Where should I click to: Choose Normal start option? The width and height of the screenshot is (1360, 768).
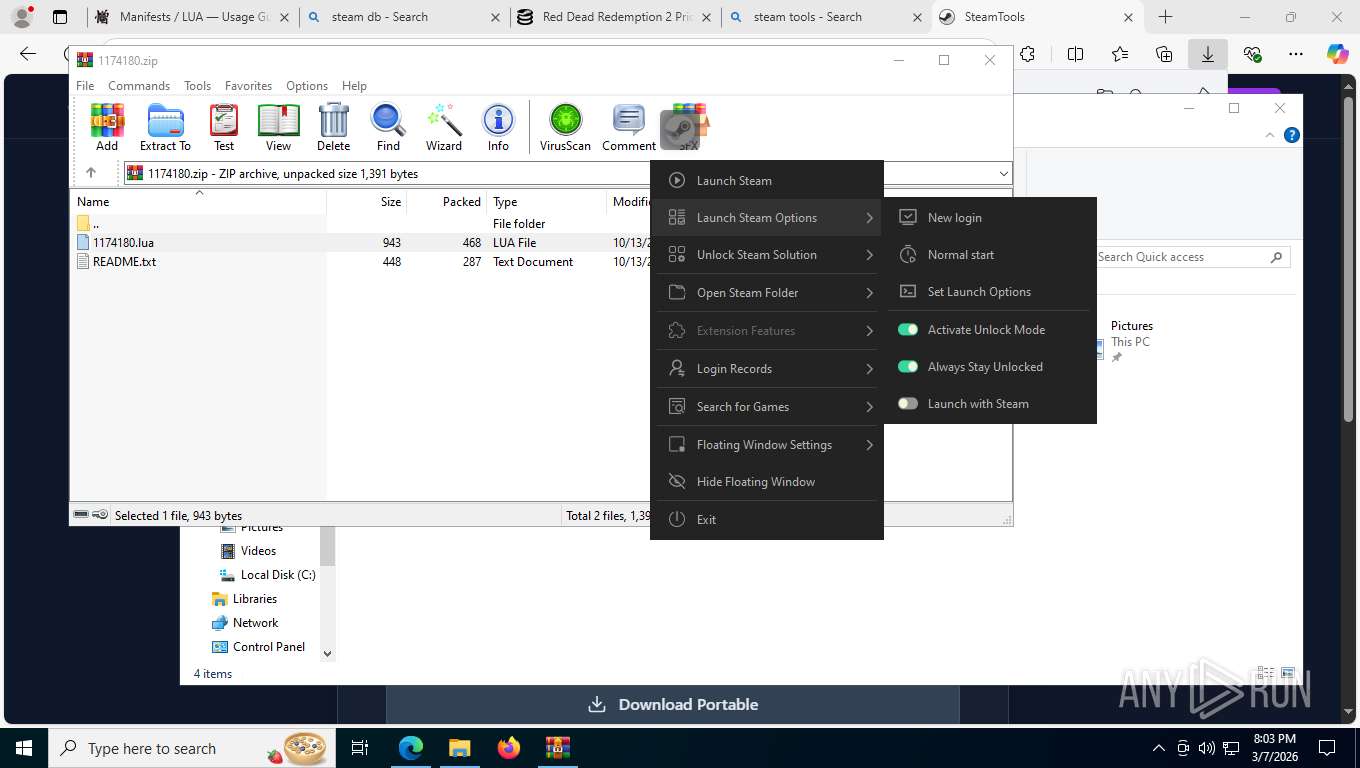tap(991, 254)
